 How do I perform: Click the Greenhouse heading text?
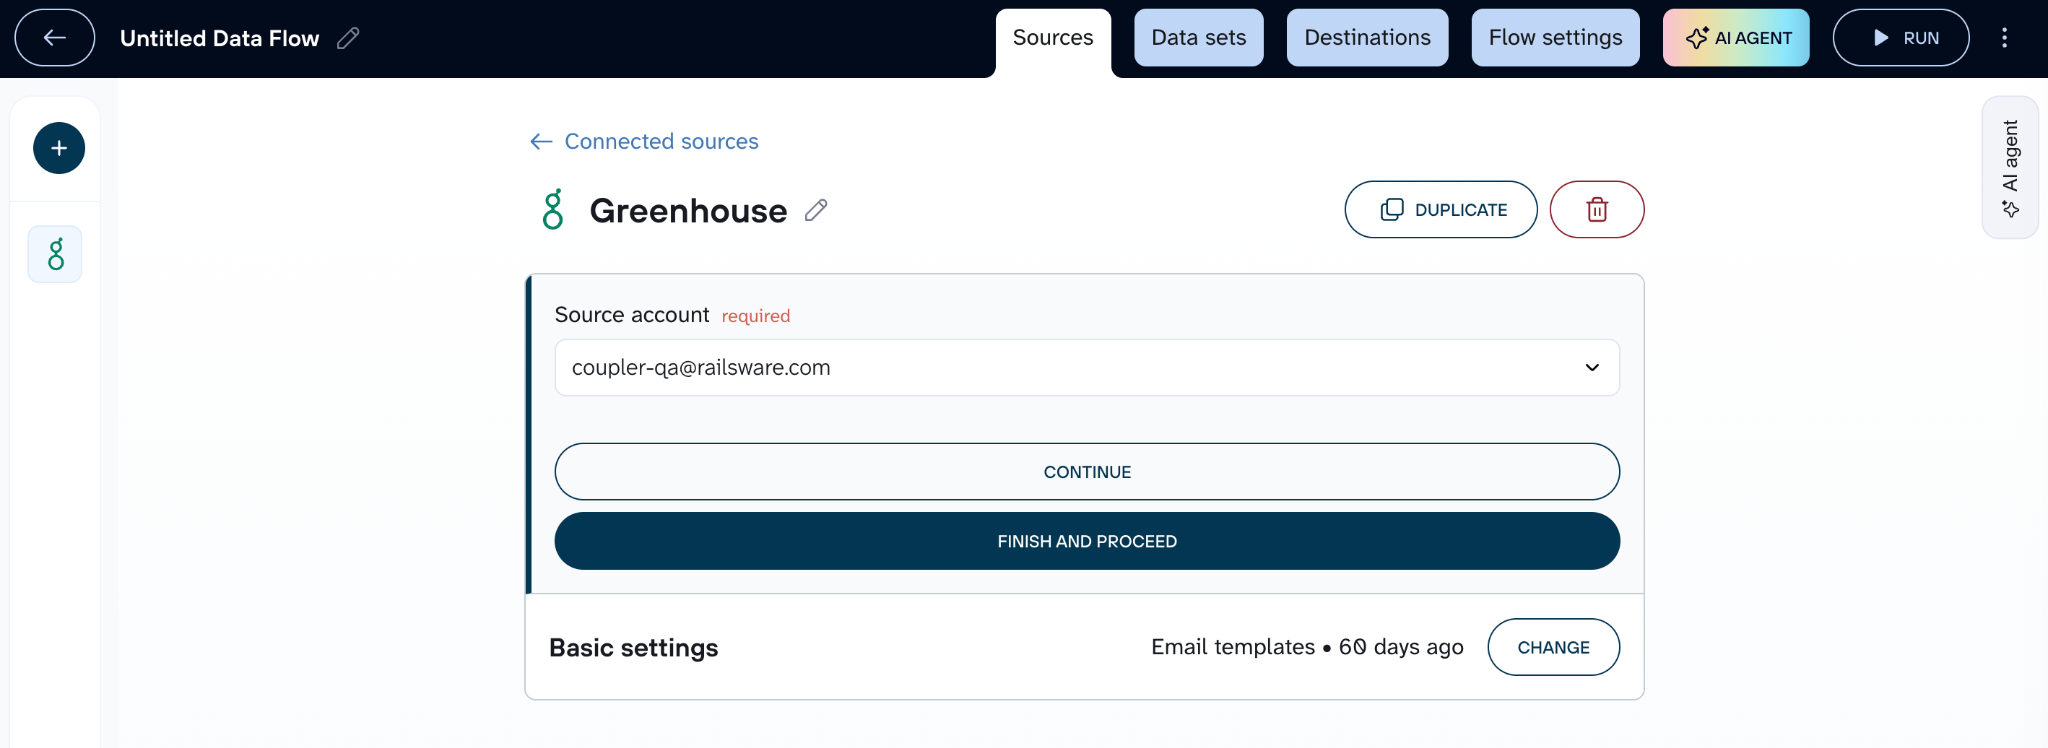[x=688, y=211]
